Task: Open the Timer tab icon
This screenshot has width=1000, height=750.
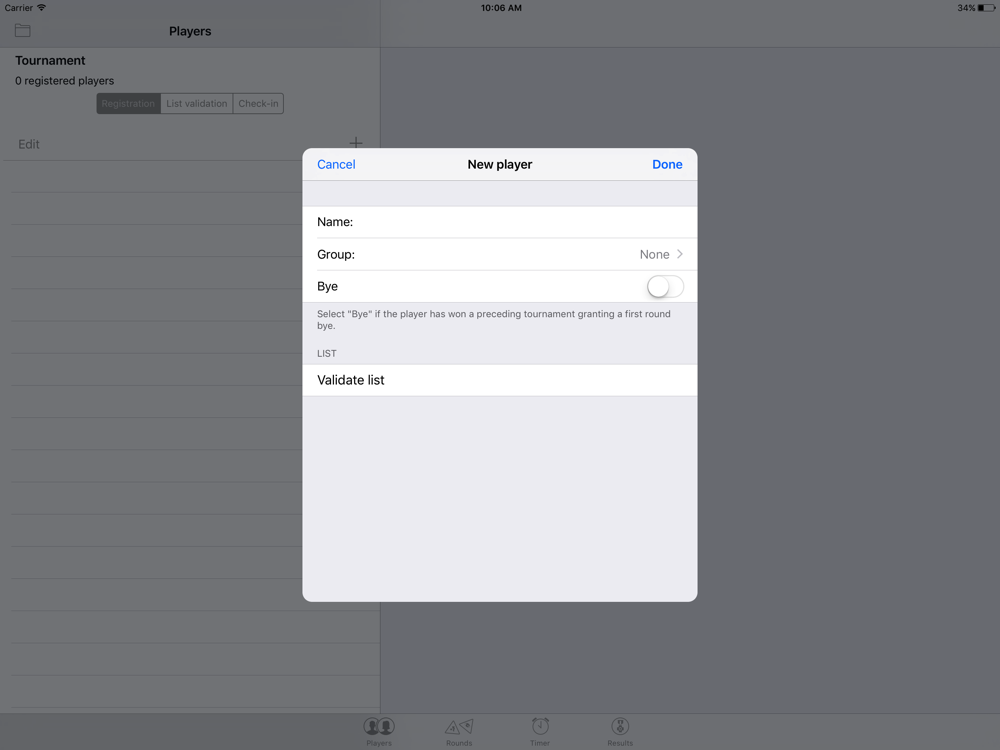Action: pos(540,732)
